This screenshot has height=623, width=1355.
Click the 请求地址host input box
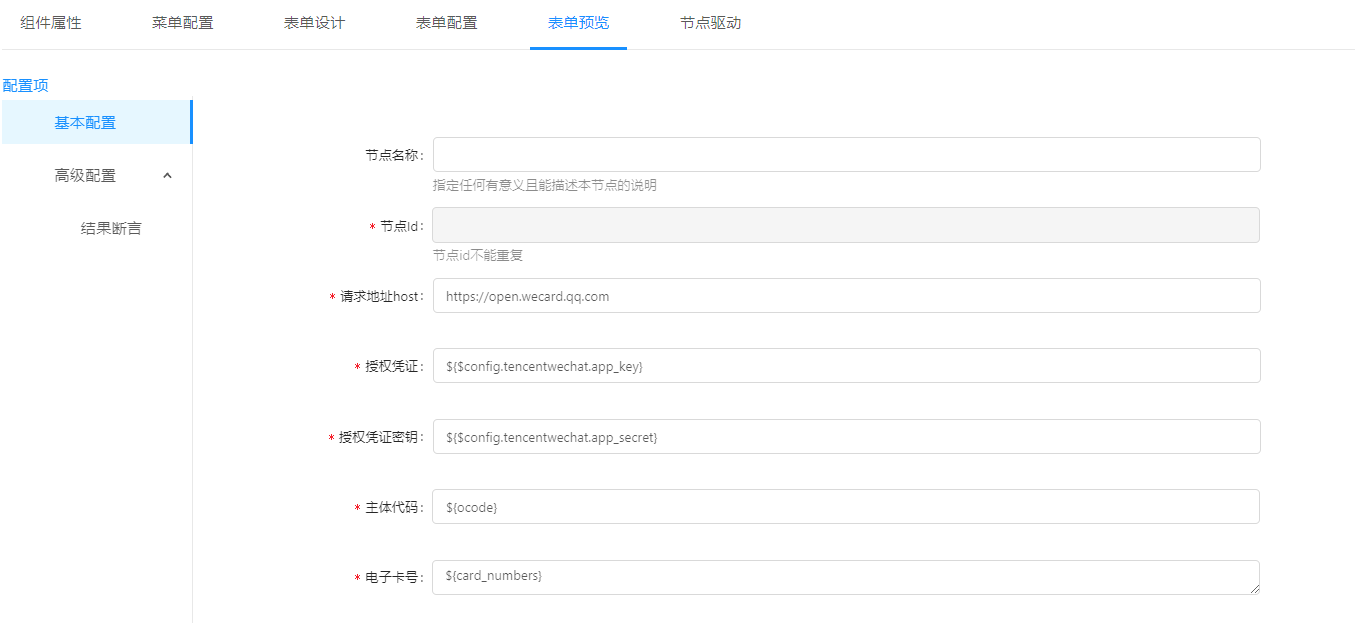click(845, 296)
